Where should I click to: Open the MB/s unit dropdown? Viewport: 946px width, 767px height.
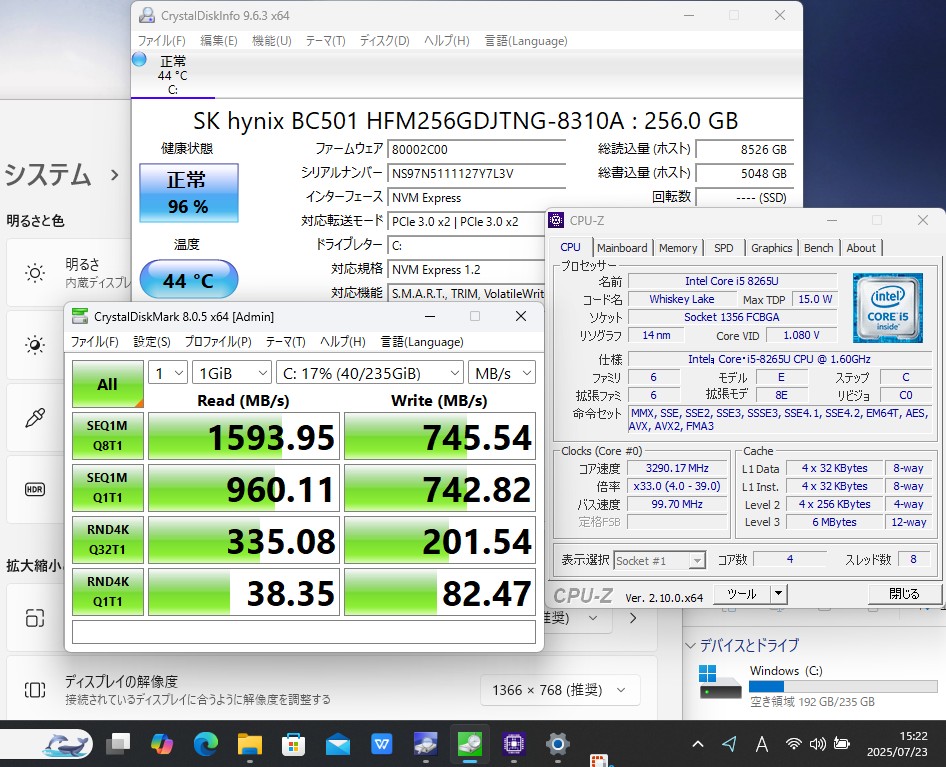pos(502,374)
